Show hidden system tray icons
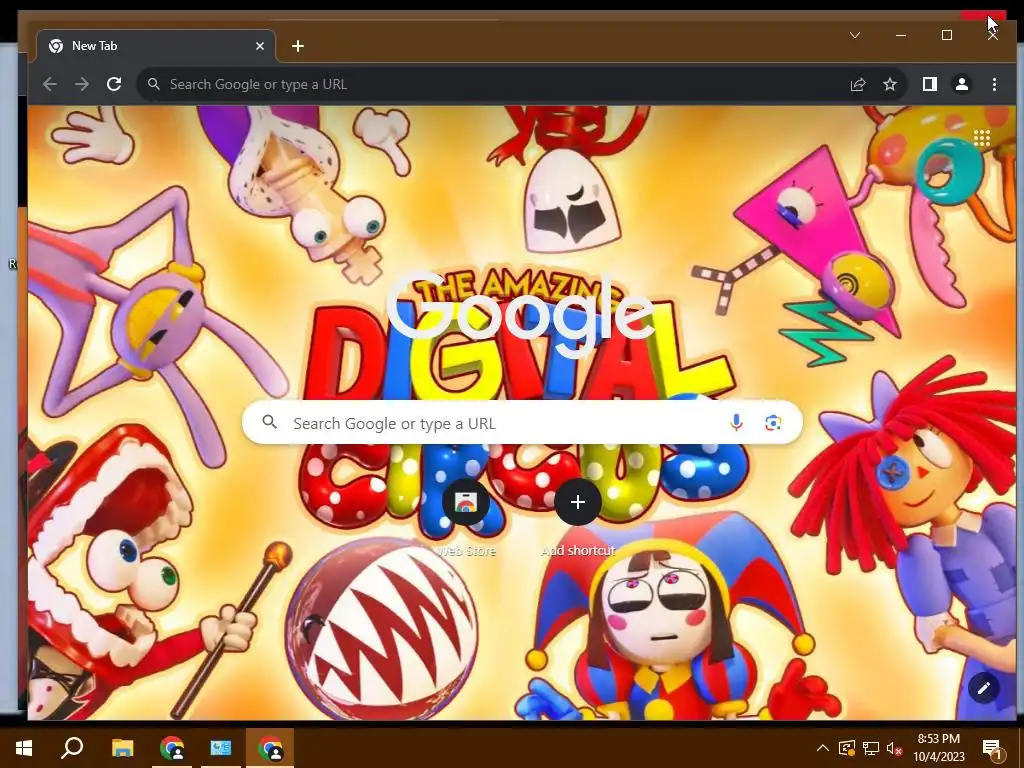The width and height of the screenshot is (1024, 768). pyautogui.click(x=823, y=748)
